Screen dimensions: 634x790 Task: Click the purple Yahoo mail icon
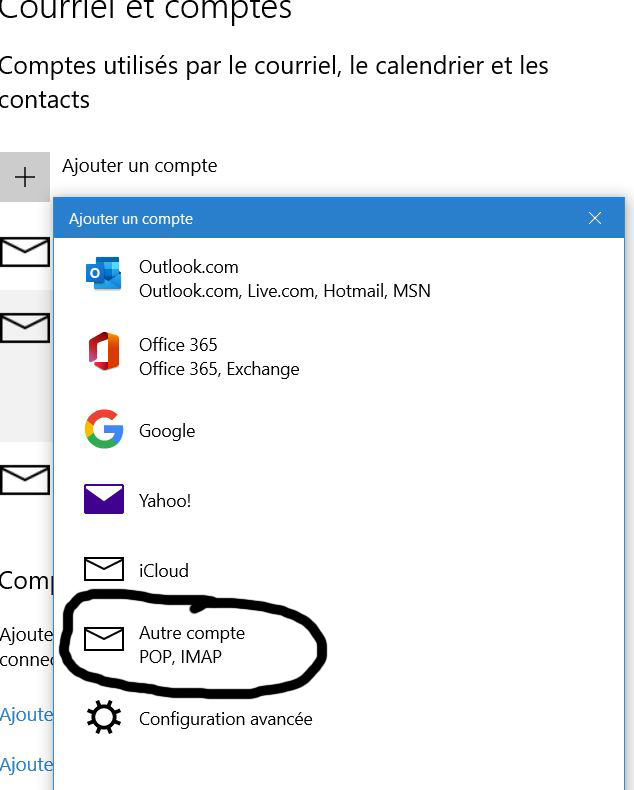(104, 499)
